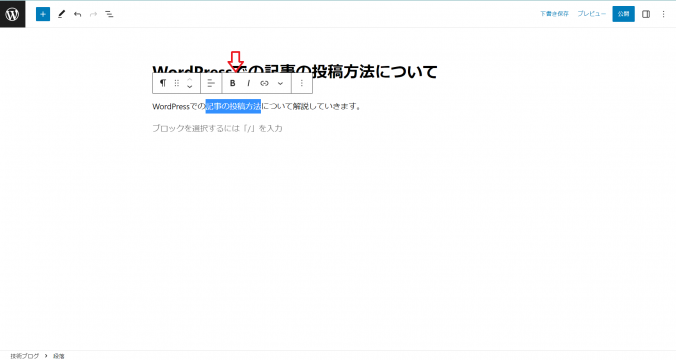Save draft via 下書き保存
The width and height of the screenshot is (676, 360).
554,14
